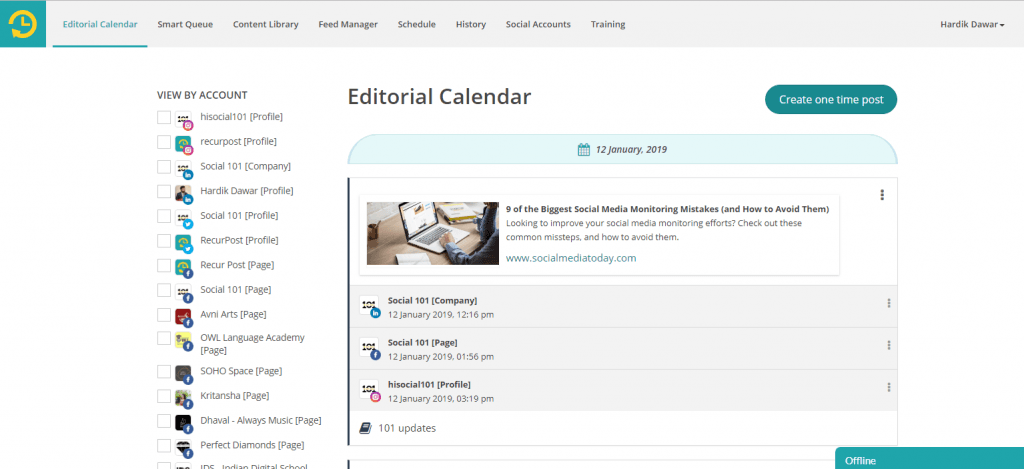Click book icon next to 101 updates
Image resolution: width=1024 pixels, height=469 pixels.
click(x=366, y=428)
